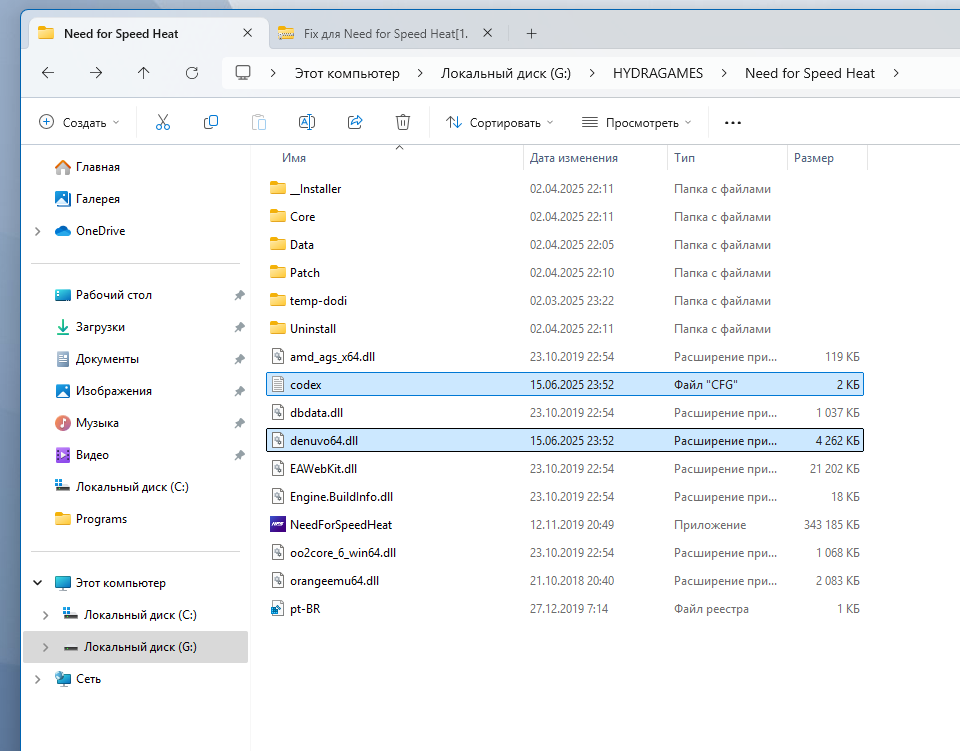Select the amd_ags_x64.dll file

pos(564,357)
